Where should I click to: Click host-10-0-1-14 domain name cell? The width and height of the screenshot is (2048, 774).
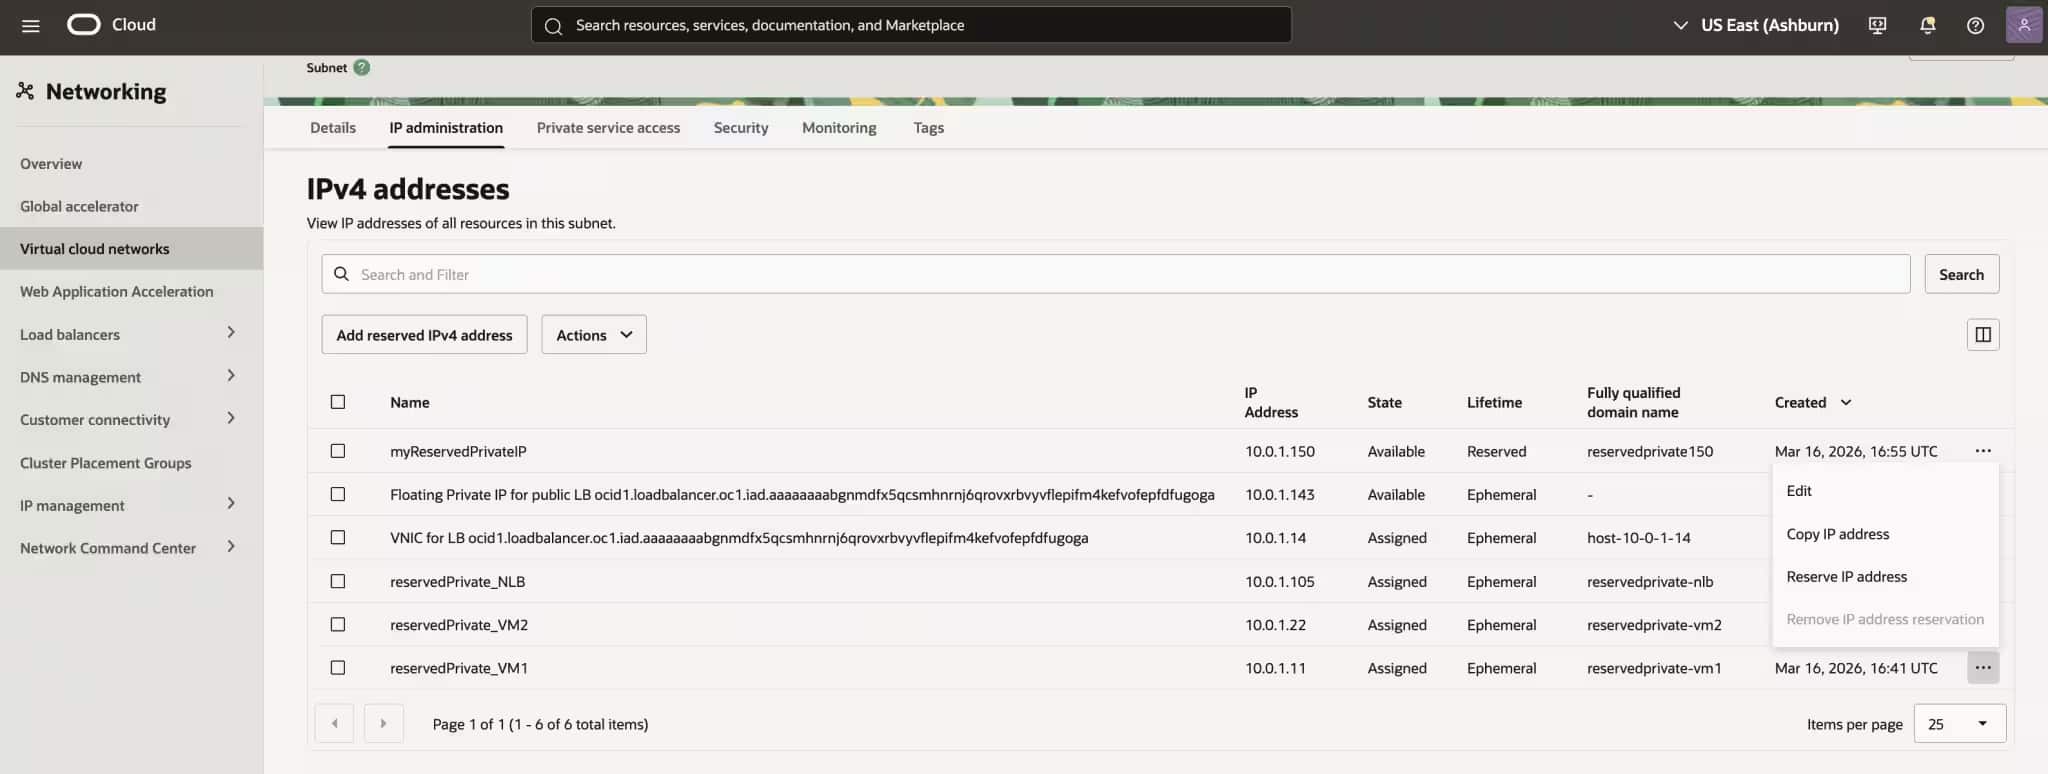[x=1638, y=538]
